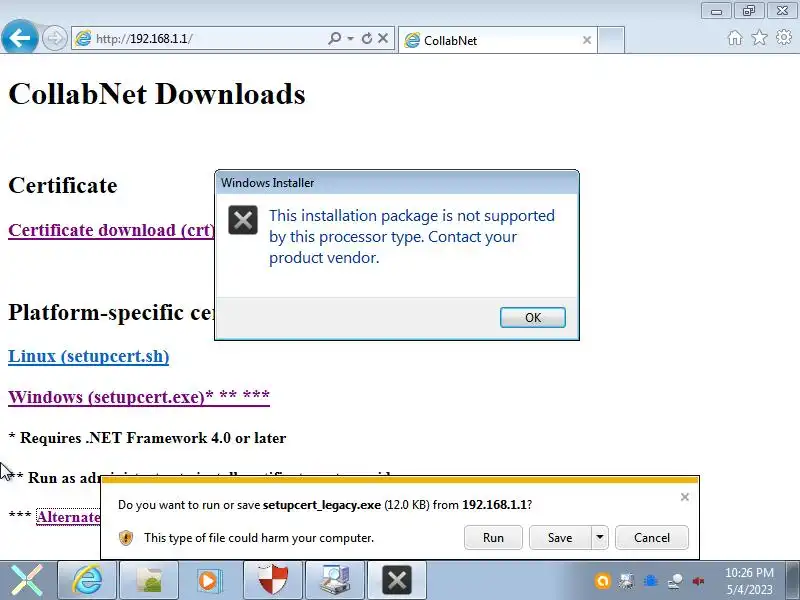Open the Tools gear icon

[x=784, y=37]
